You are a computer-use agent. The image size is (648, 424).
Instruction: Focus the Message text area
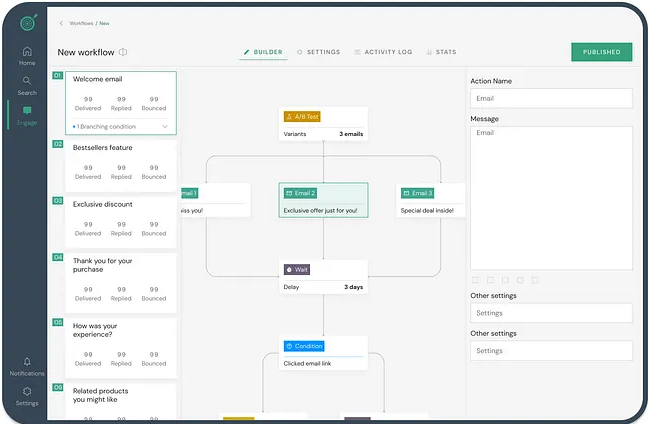(x=551, y=198)
